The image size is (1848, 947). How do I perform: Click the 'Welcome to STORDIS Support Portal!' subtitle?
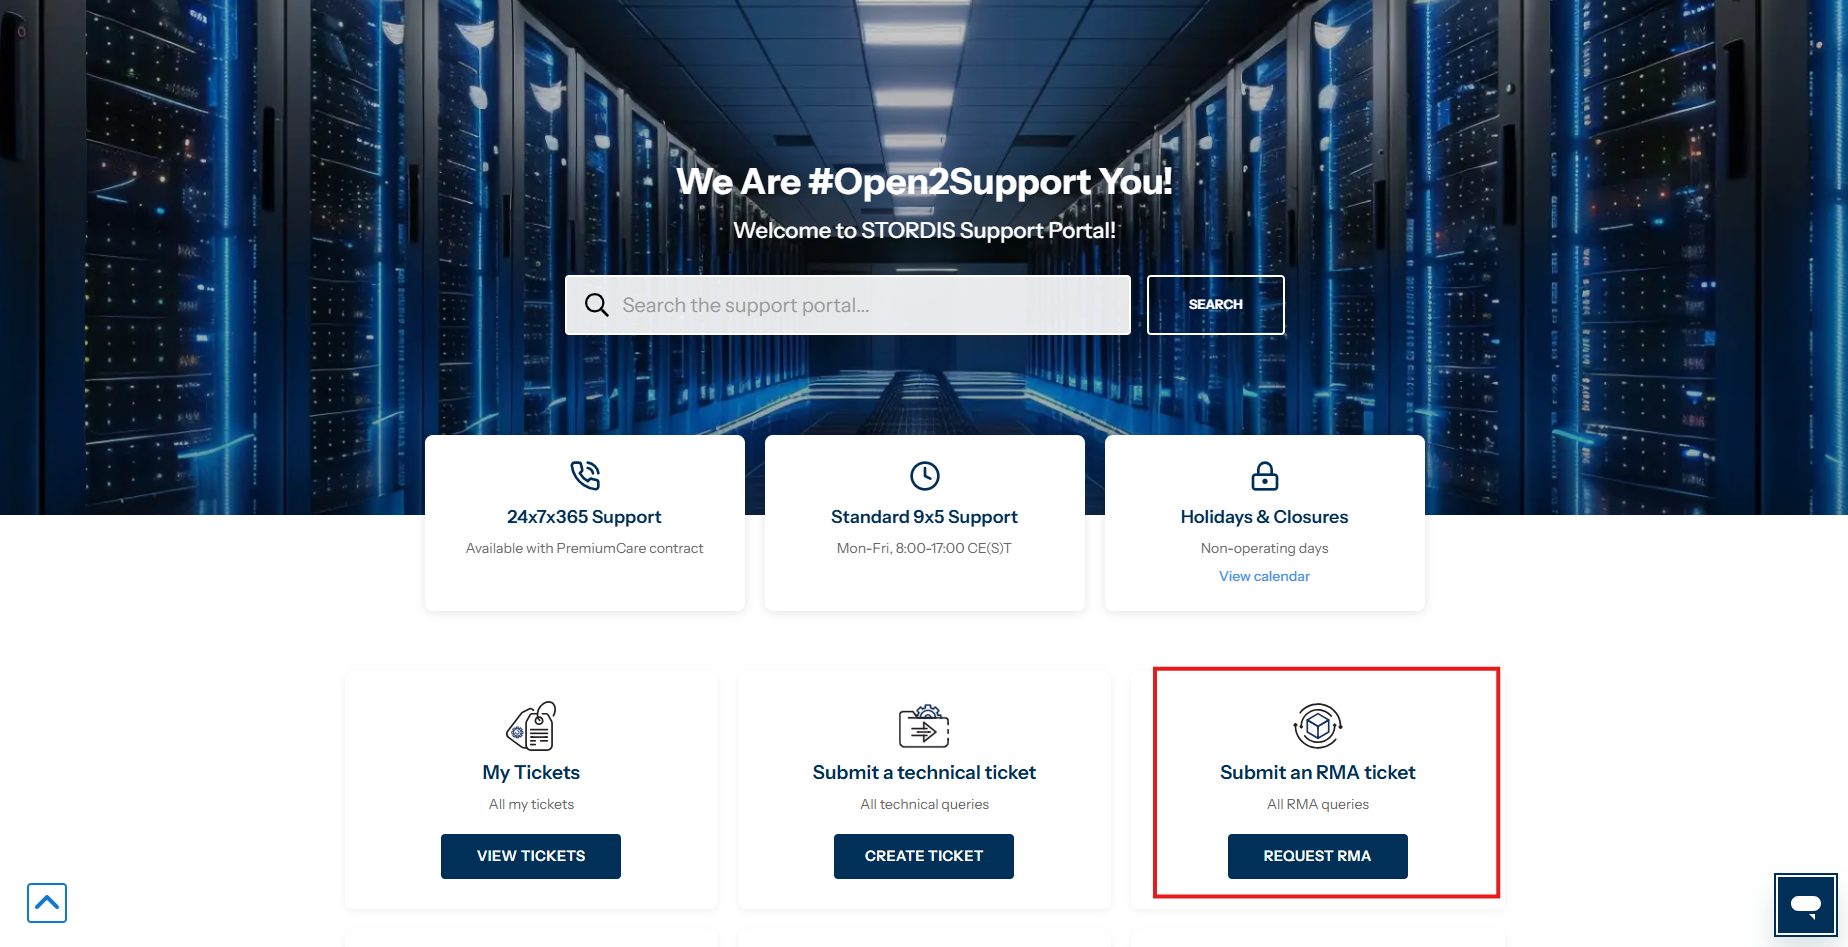pyautogui.click(x=924, y=230)
